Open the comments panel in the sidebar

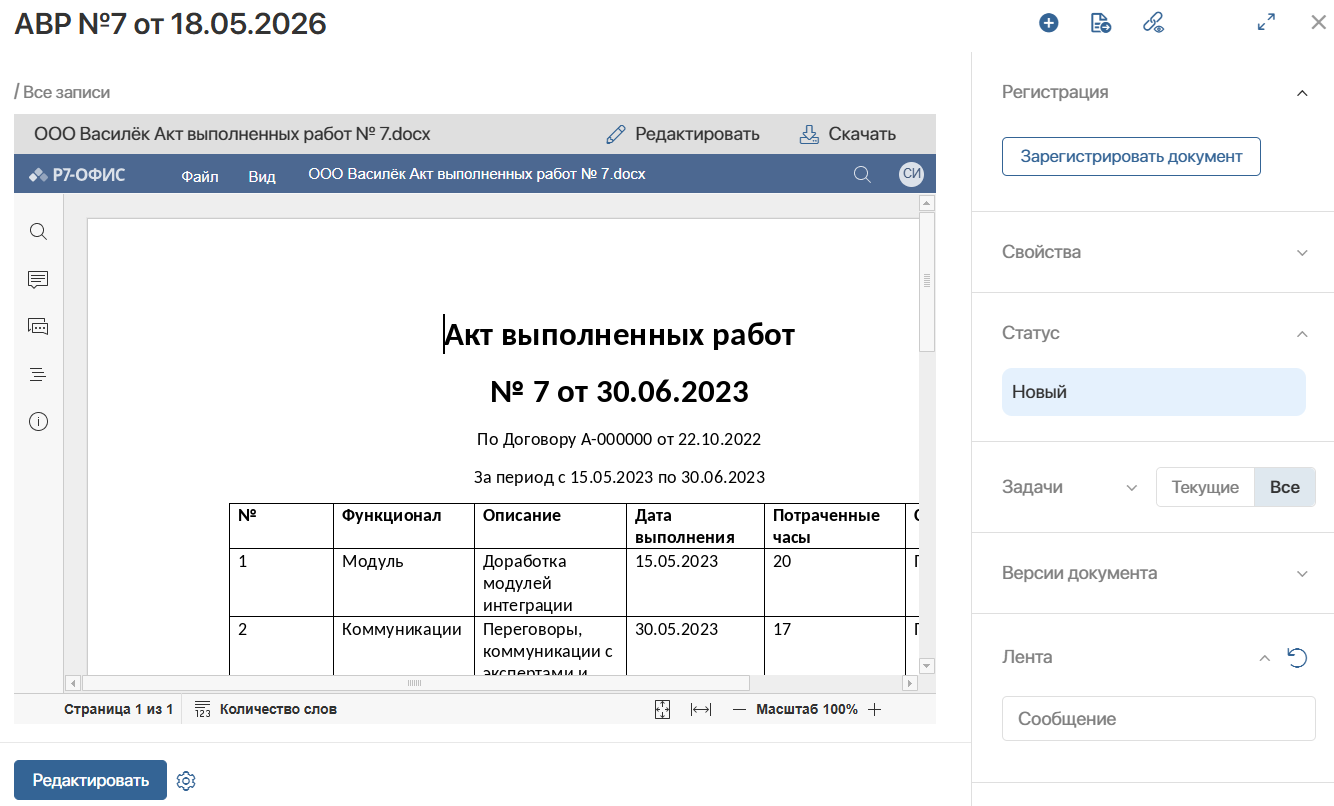click(x=38, y=279)
